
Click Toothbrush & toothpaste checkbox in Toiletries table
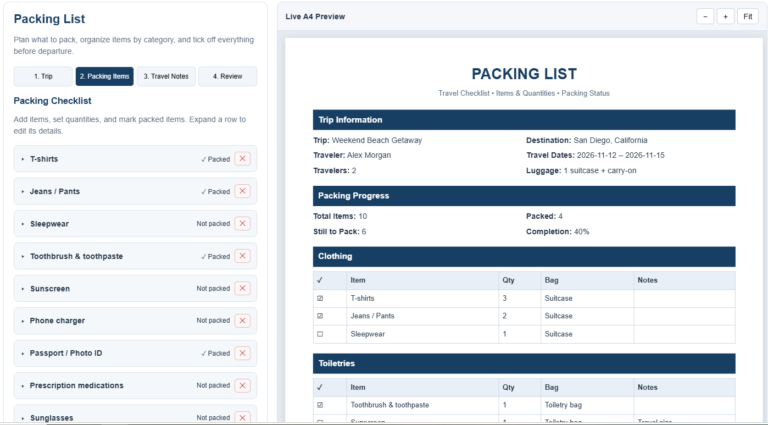click(320, 405)
